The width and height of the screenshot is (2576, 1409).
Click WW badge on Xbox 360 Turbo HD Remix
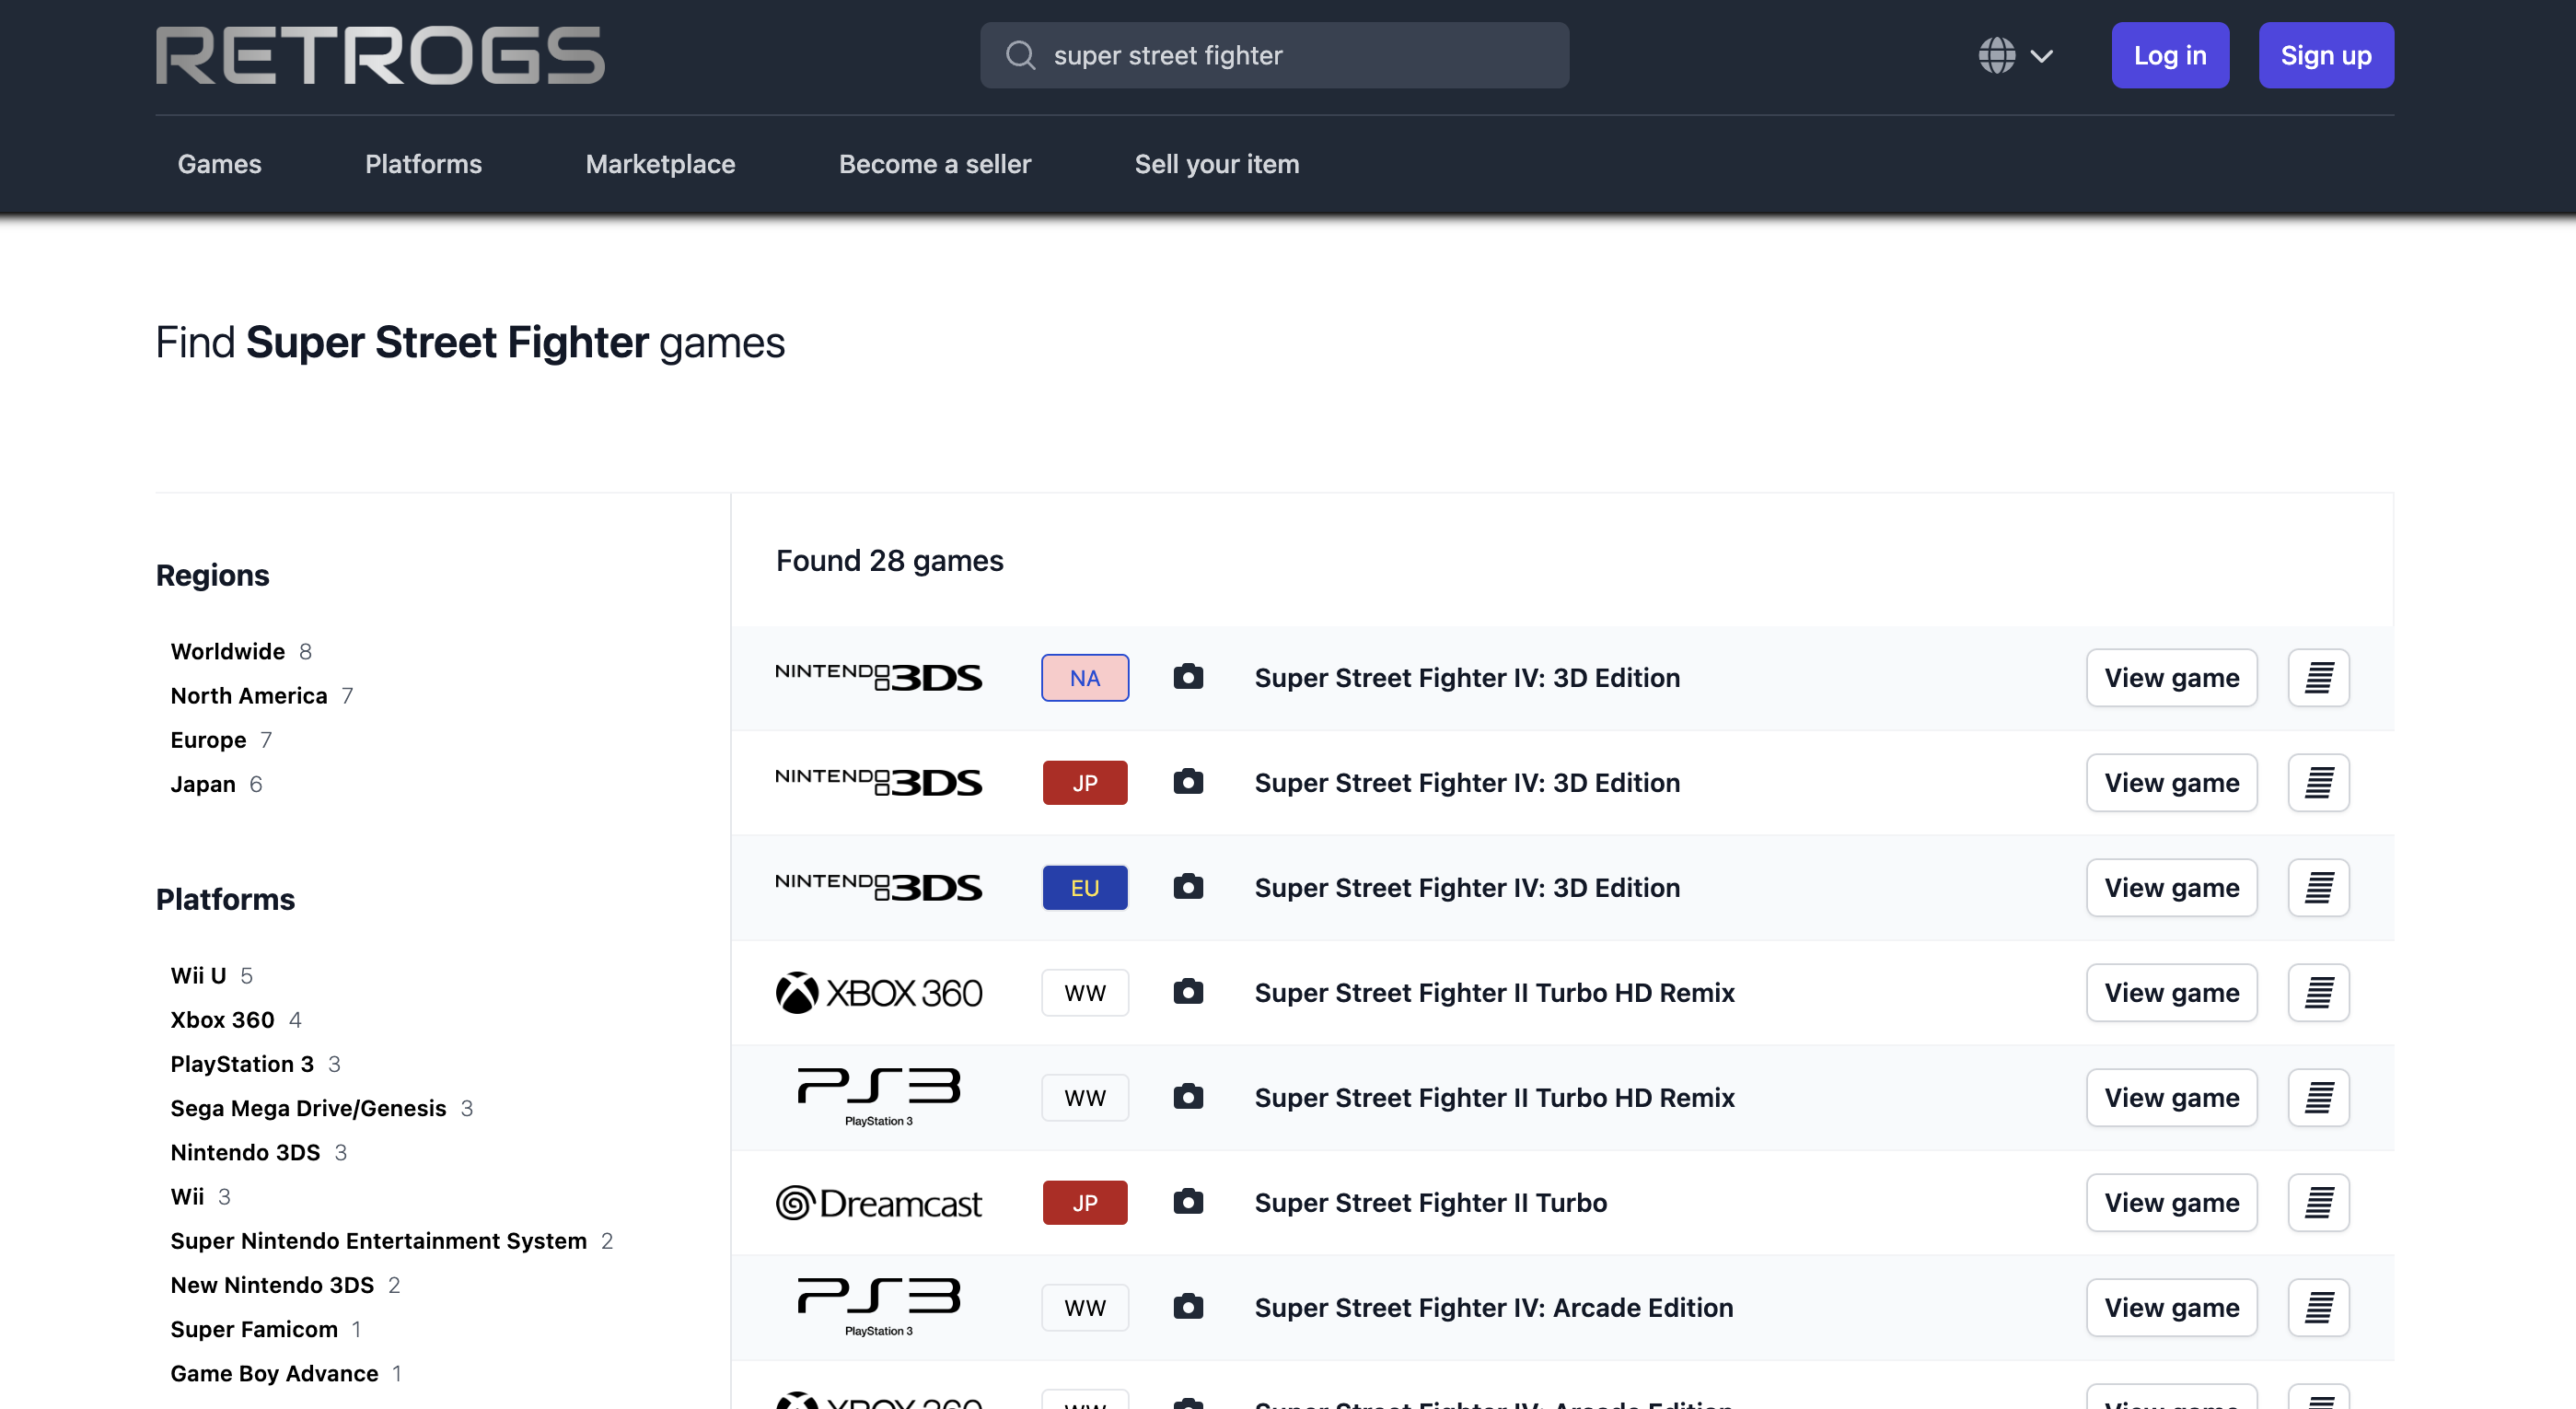(1085, 992)
